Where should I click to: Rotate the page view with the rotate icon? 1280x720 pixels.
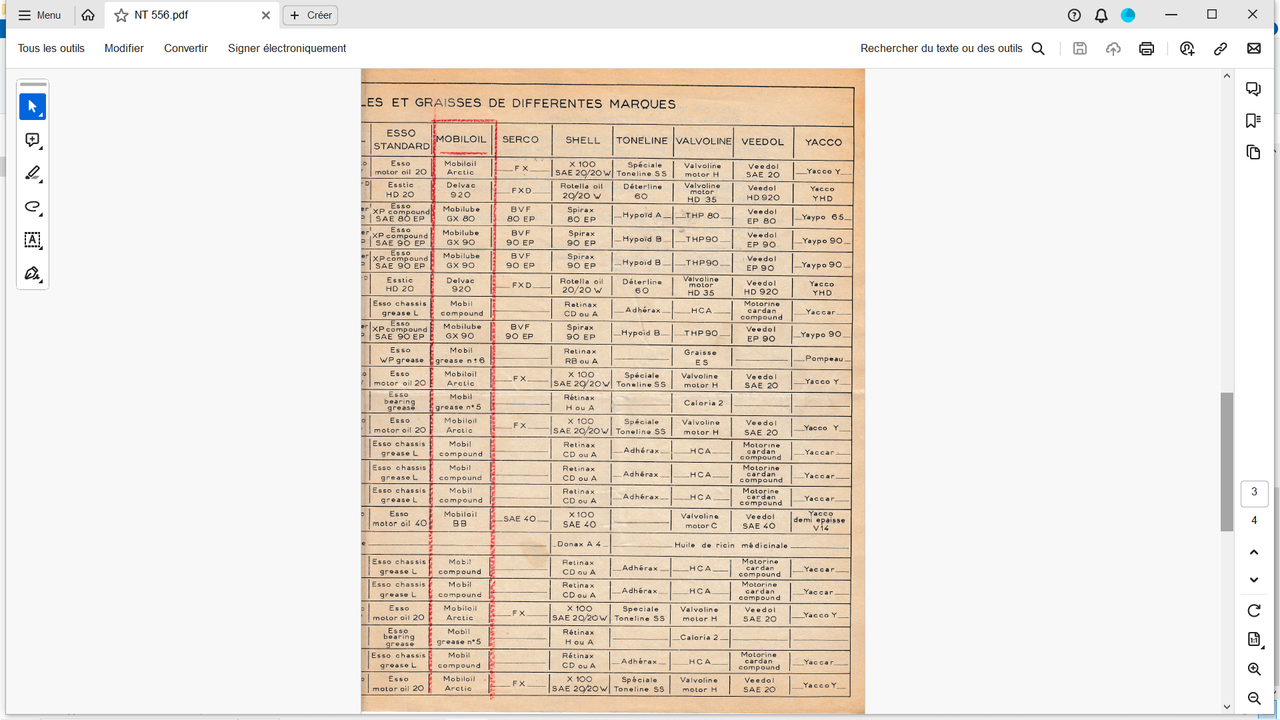1254,610
